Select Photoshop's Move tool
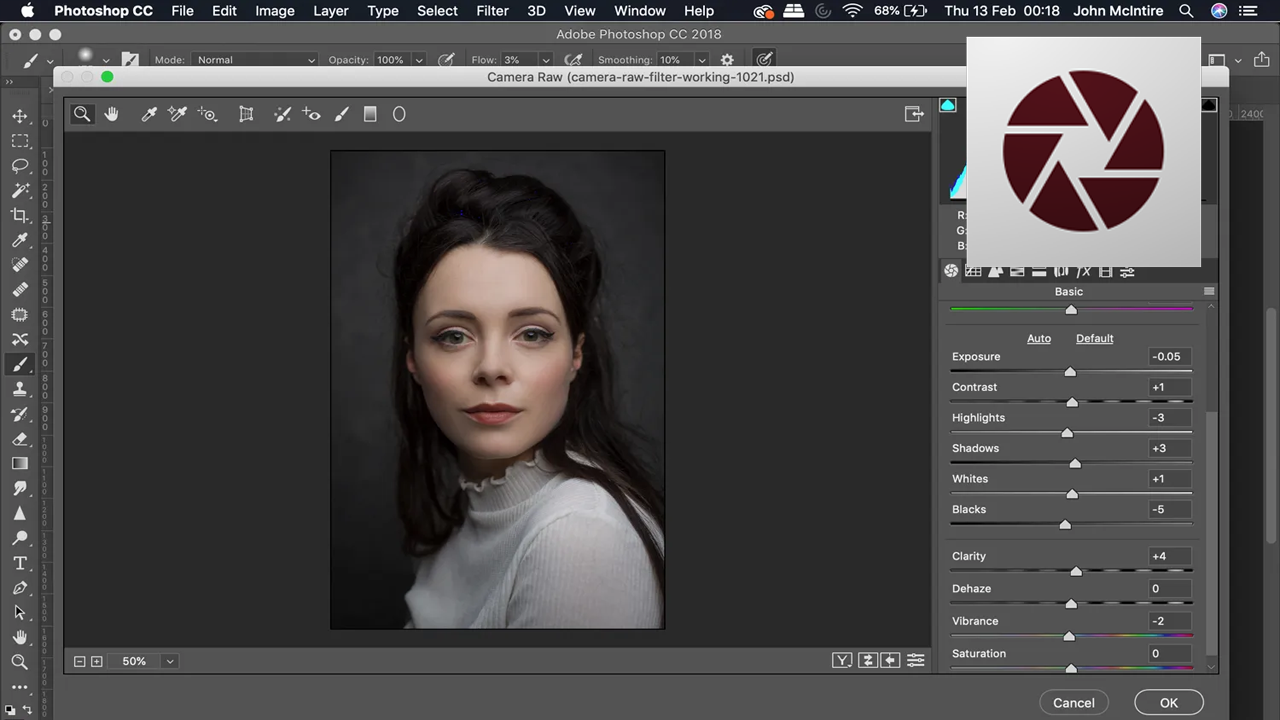 pos(20,116)
